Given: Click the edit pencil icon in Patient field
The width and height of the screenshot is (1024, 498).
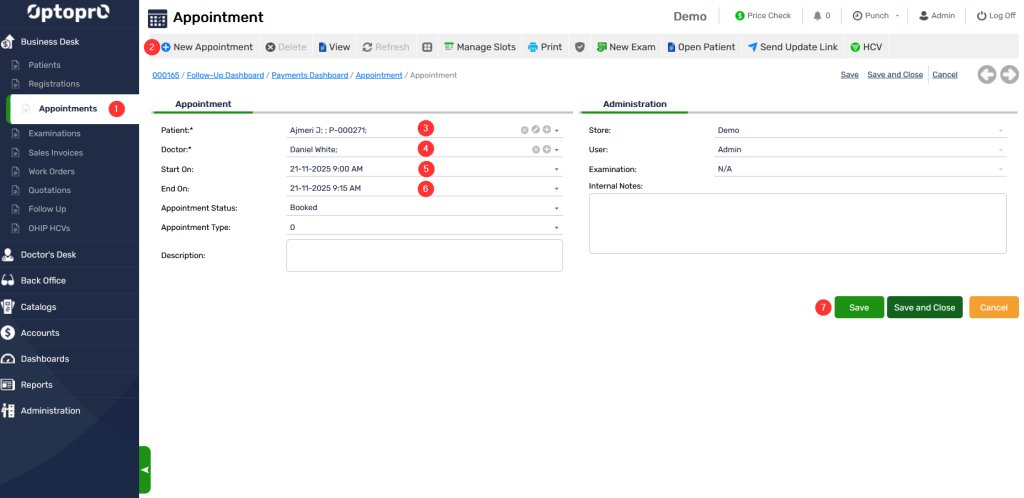Looking at the screenshot, I should pyautogui.click(x=535, y=130).
